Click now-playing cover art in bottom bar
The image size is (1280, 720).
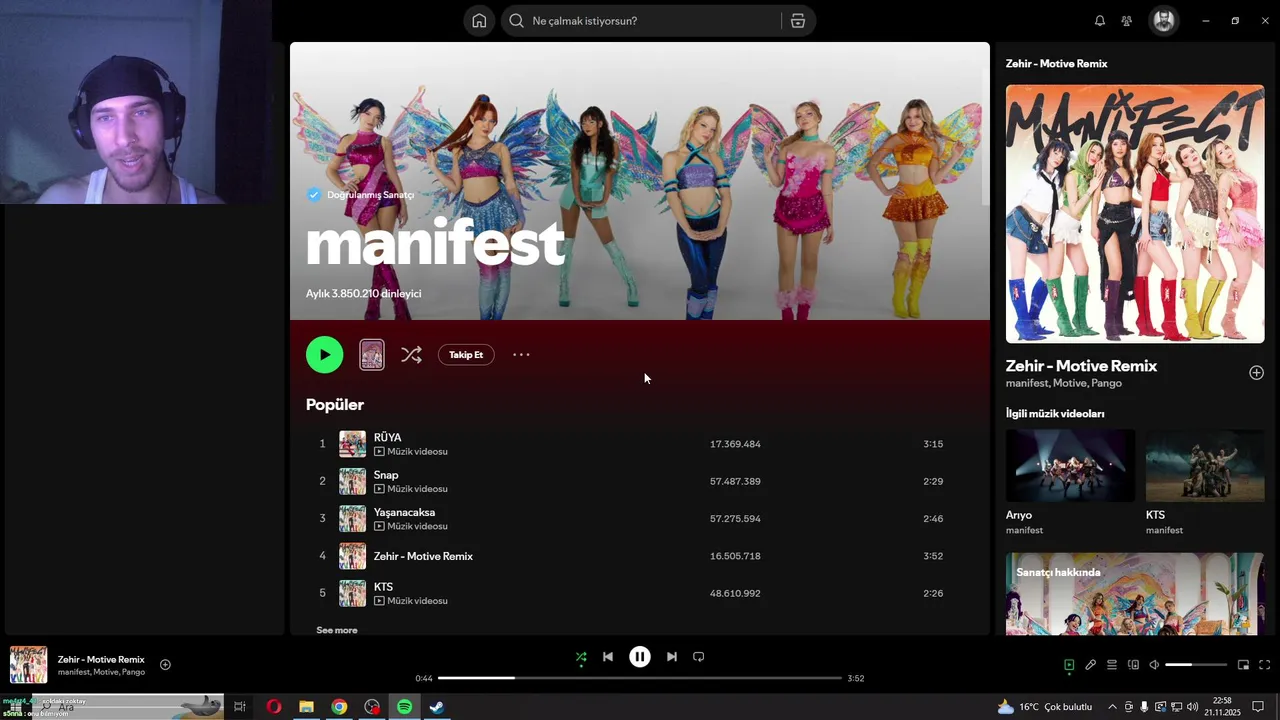[x=28, y=665]
